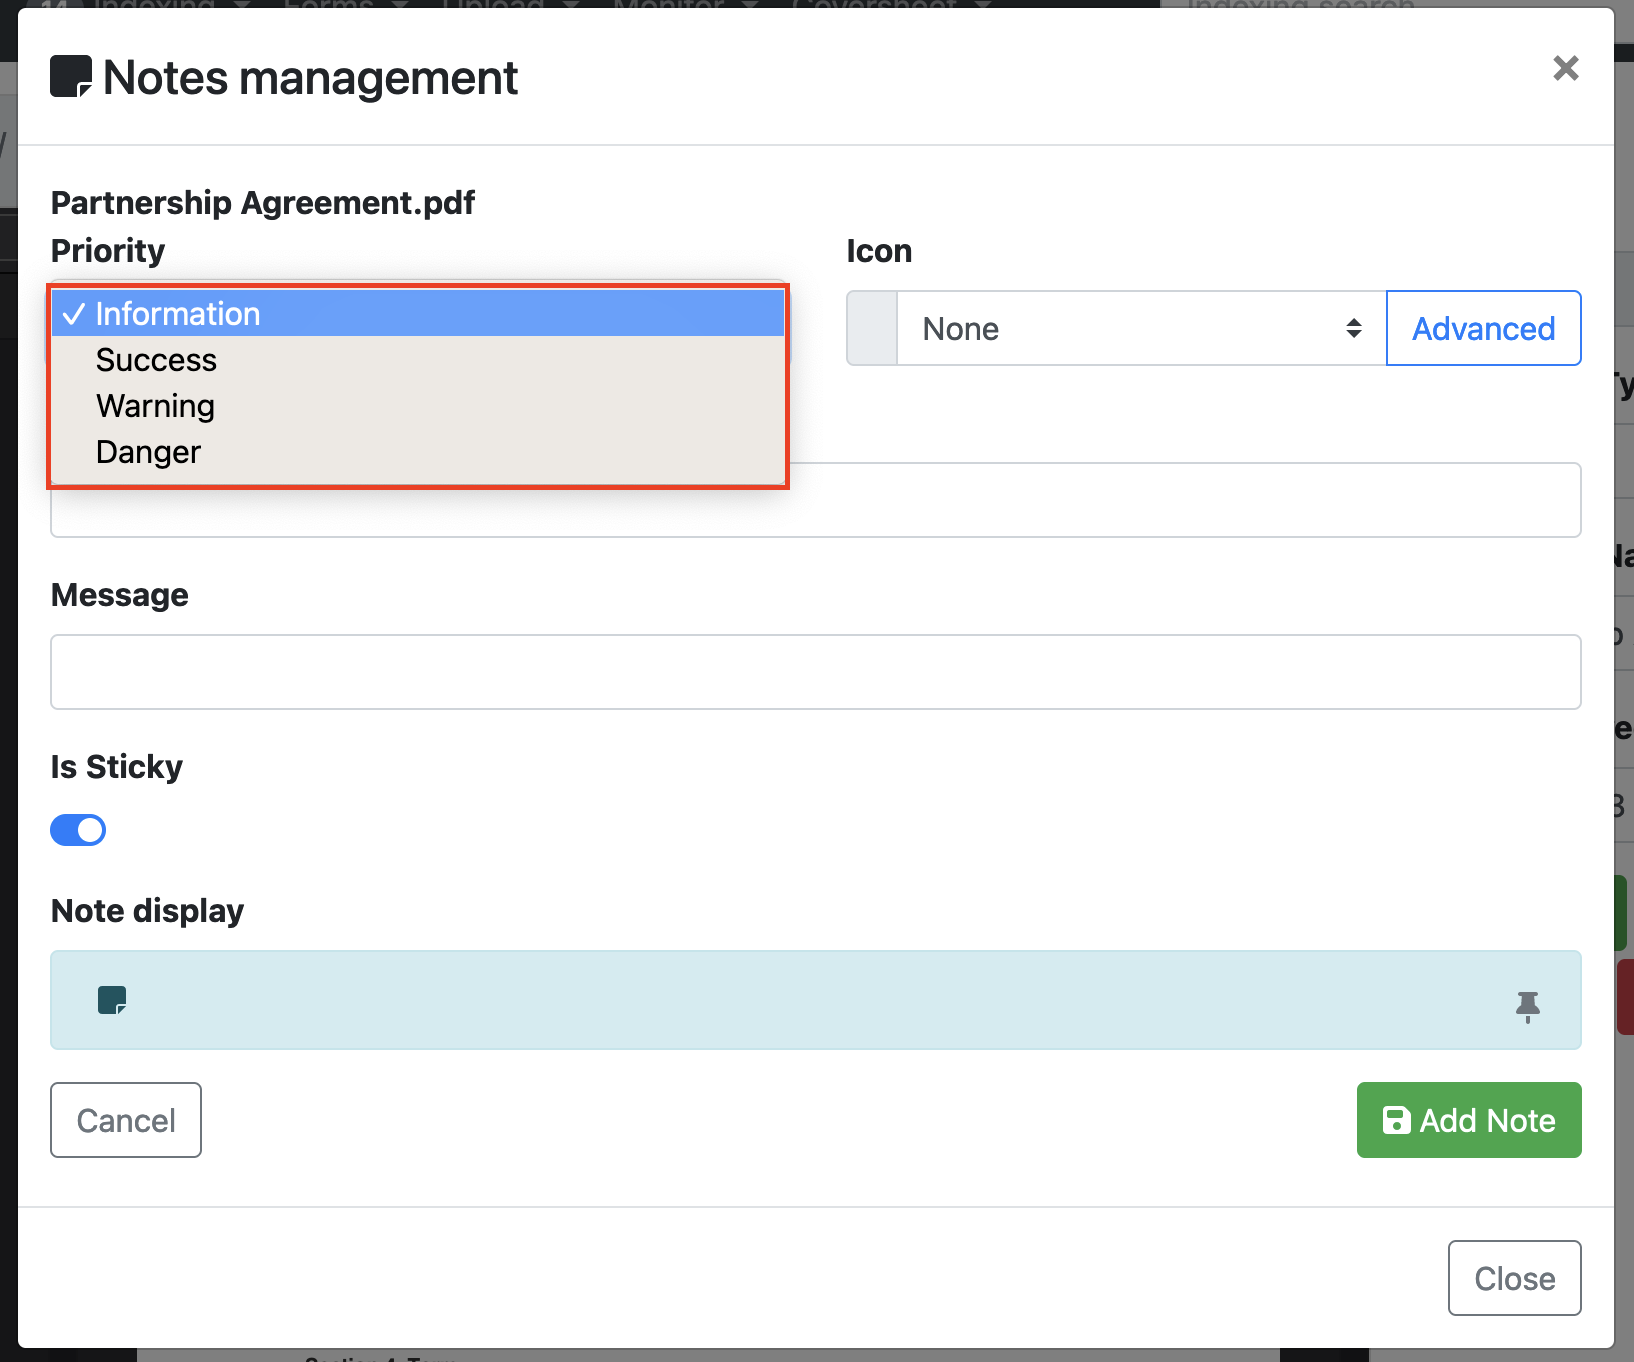Screen dimensions: 1634x1362
Task: Select the Information priority entry
Action: coord(178,314)
